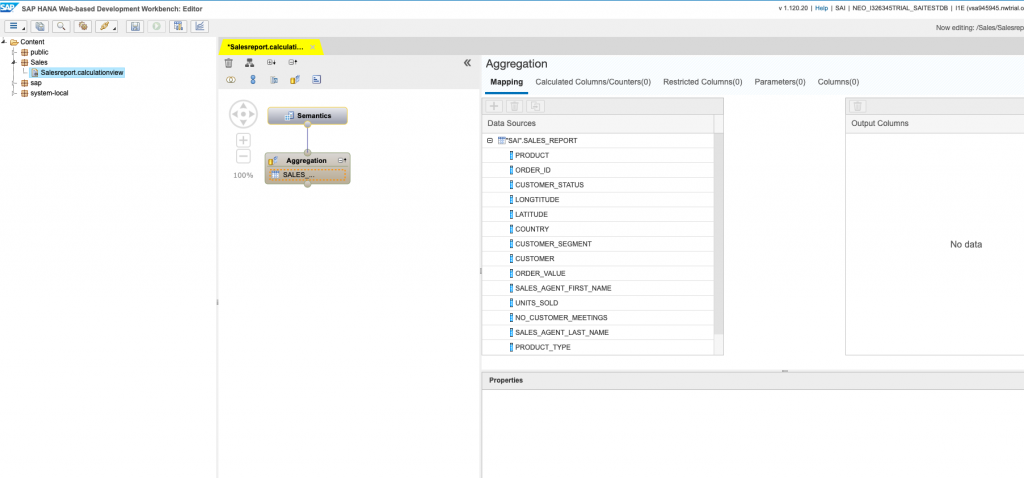Click the pan navigation wheel control
Image resolution: width=1024 pixels, height=478 pixels.
click(x=243, y=114)
